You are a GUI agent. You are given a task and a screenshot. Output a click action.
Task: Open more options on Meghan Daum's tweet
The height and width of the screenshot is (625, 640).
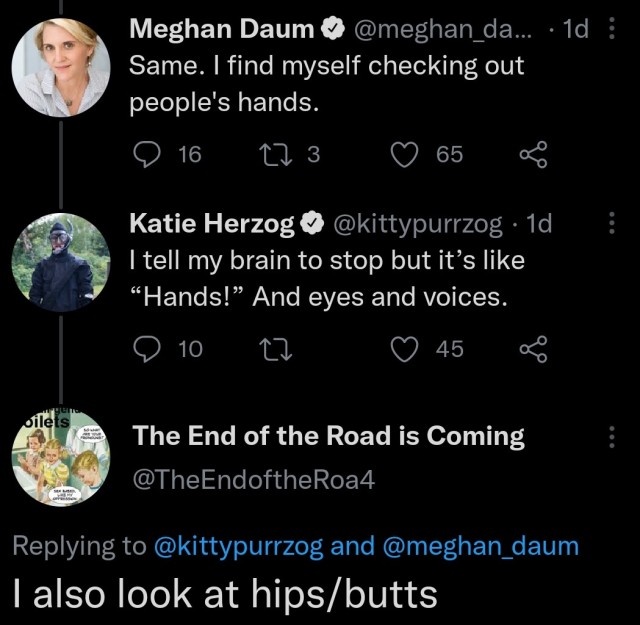click(612, 30)
